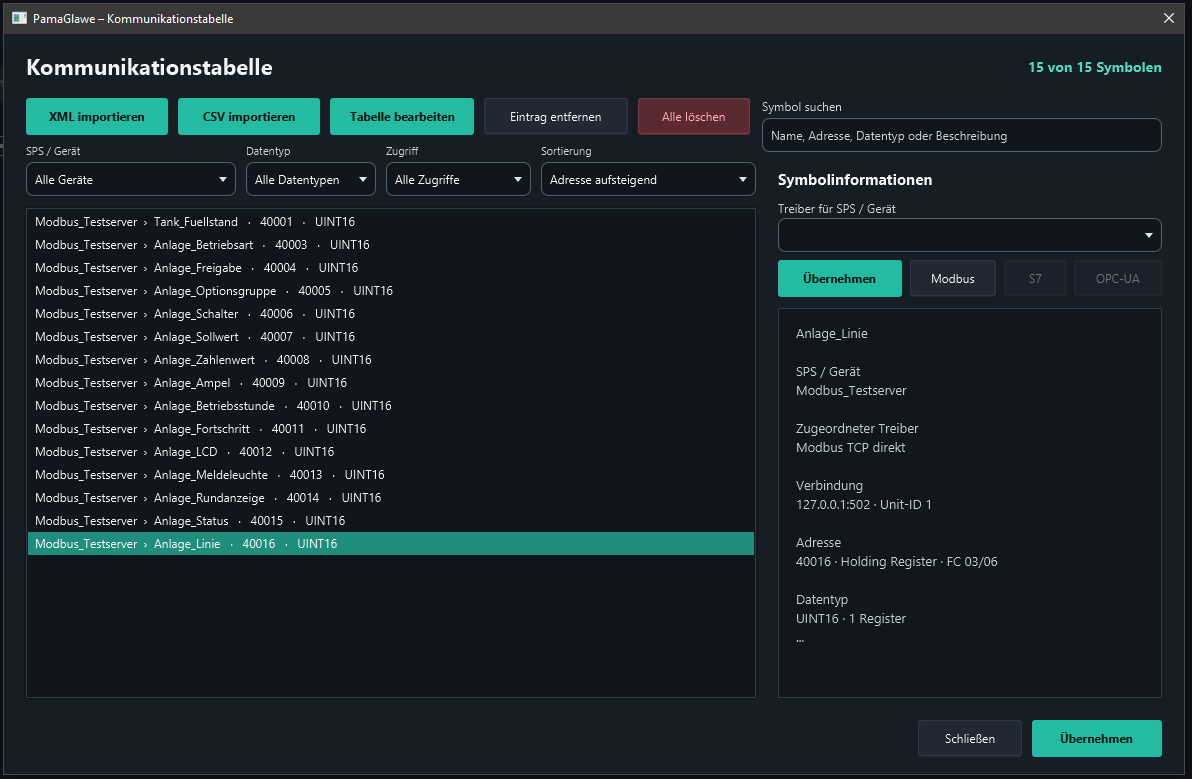Expand the SPS / Gerät dropdown

(x=131, y=179)
